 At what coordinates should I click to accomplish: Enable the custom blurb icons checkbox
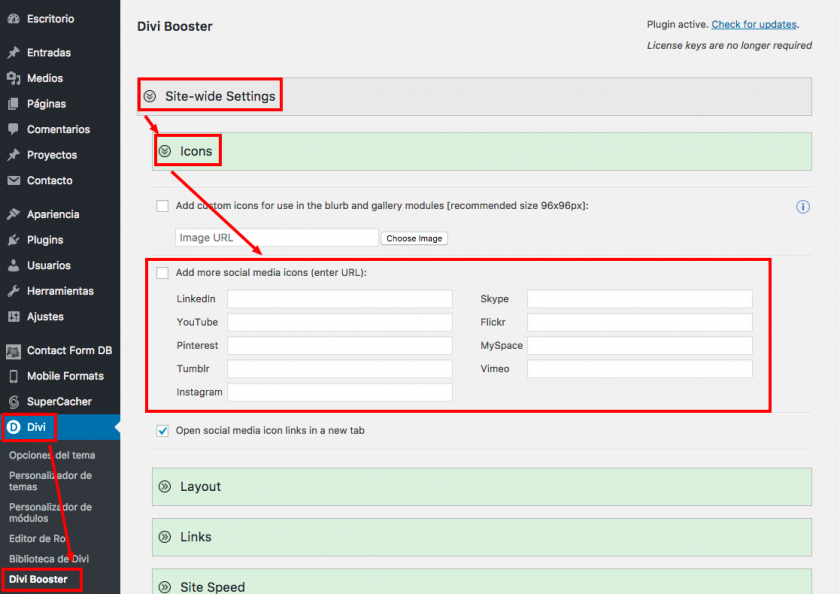(162, 206)
